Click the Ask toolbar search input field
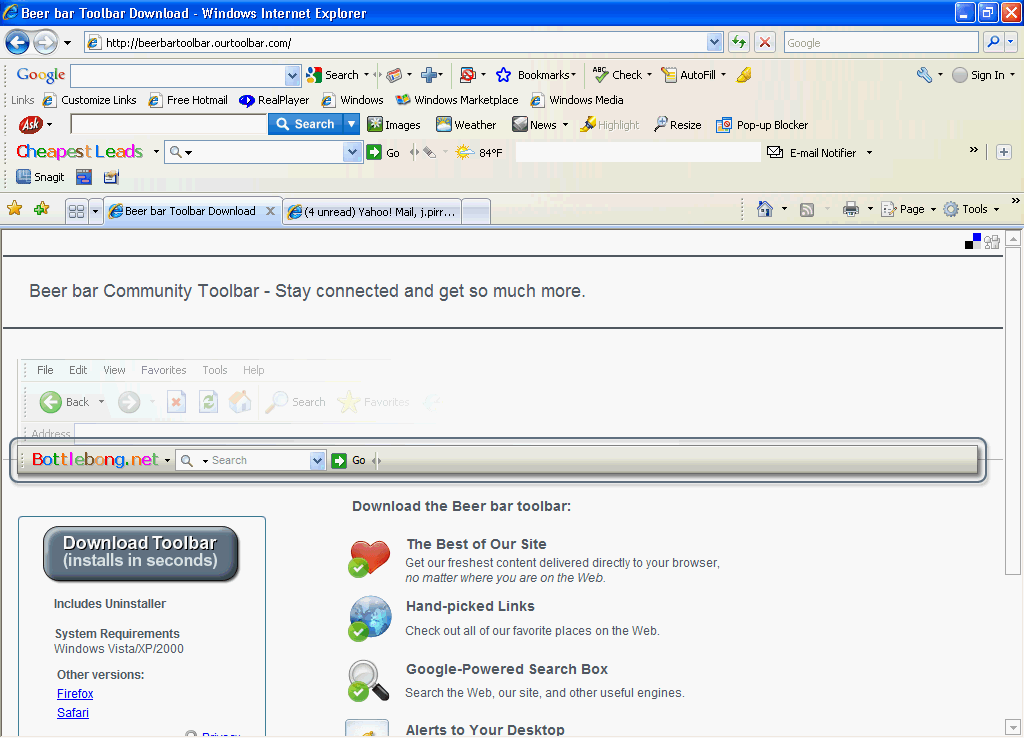Image resolution: width=1024 pixels, height=738 pixels. [x=168, y=125]
